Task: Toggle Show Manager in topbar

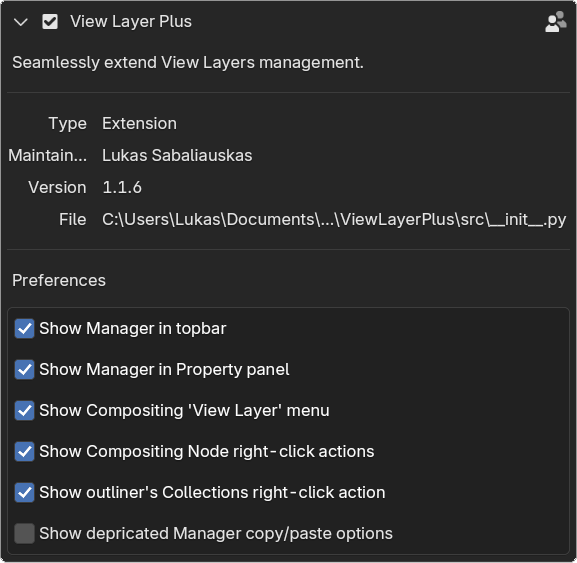Action: point(25,329)
